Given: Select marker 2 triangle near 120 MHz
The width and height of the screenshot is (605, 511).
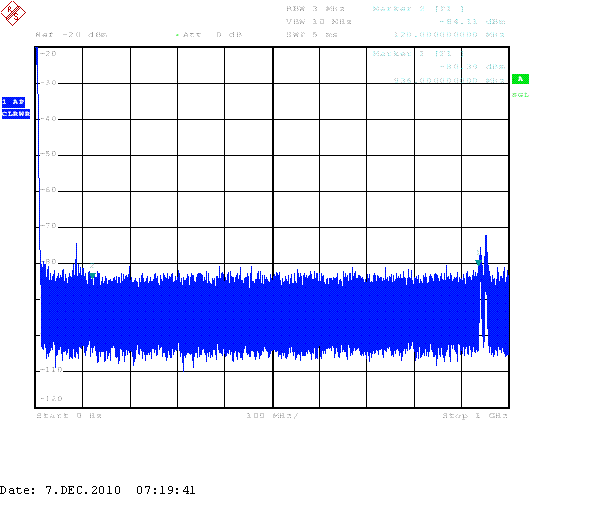Looking at the screenshot, I should 93,275.
